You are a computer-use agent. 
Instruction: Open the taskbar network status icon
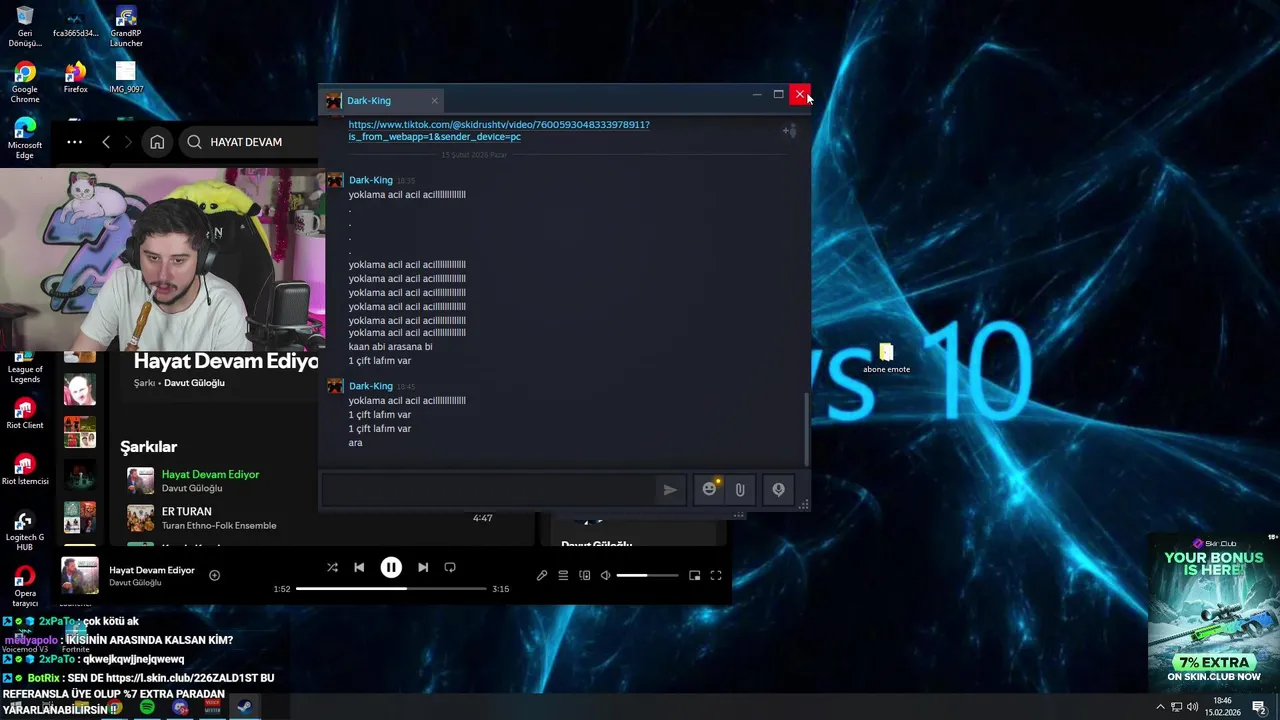pyautogui.click(x=1177, y=707)
